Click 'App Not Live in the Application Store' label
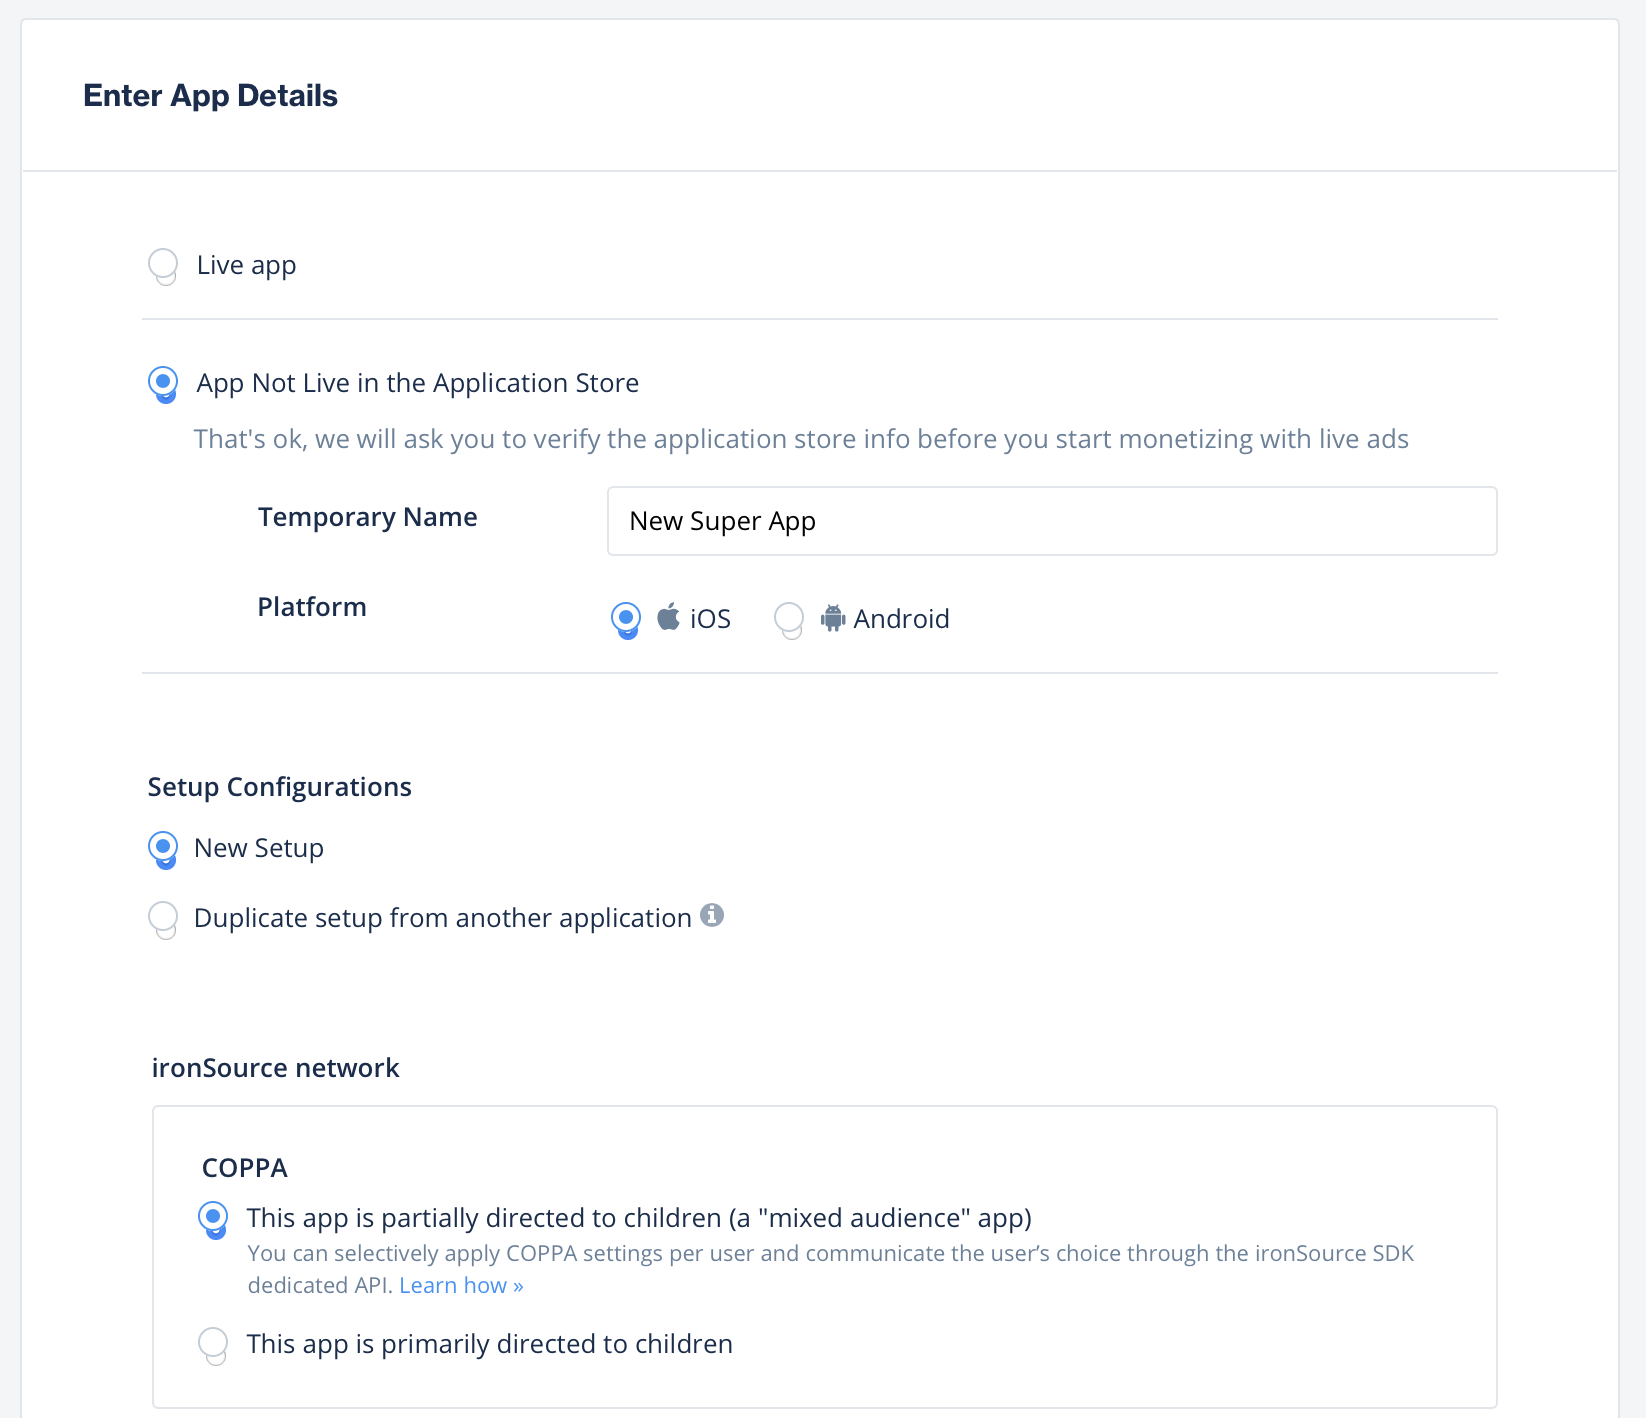 [x=417, y=383]
